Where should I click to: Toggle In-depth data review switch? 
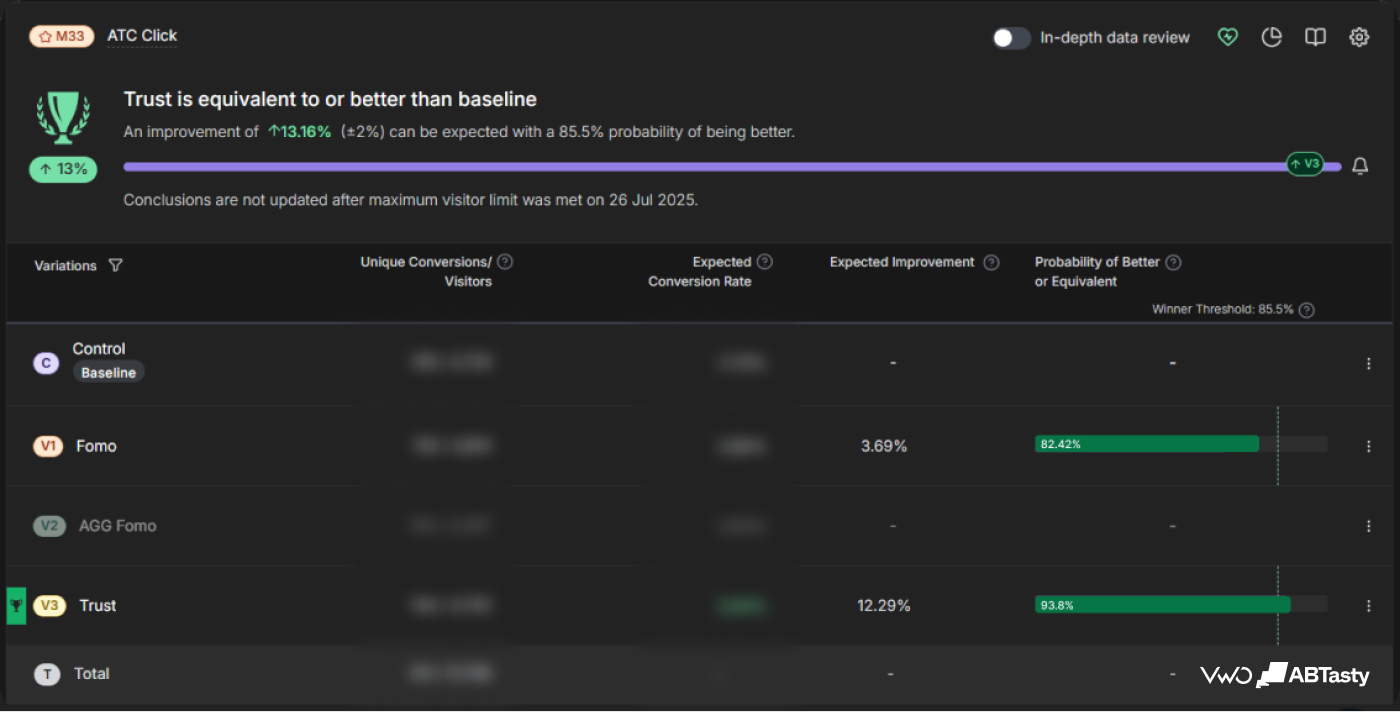tap(1011, 38)
